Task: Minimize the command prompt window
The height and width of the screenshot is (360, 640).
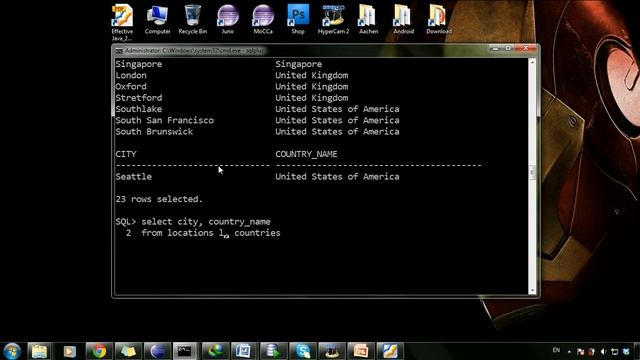Action: coord(496,48)
